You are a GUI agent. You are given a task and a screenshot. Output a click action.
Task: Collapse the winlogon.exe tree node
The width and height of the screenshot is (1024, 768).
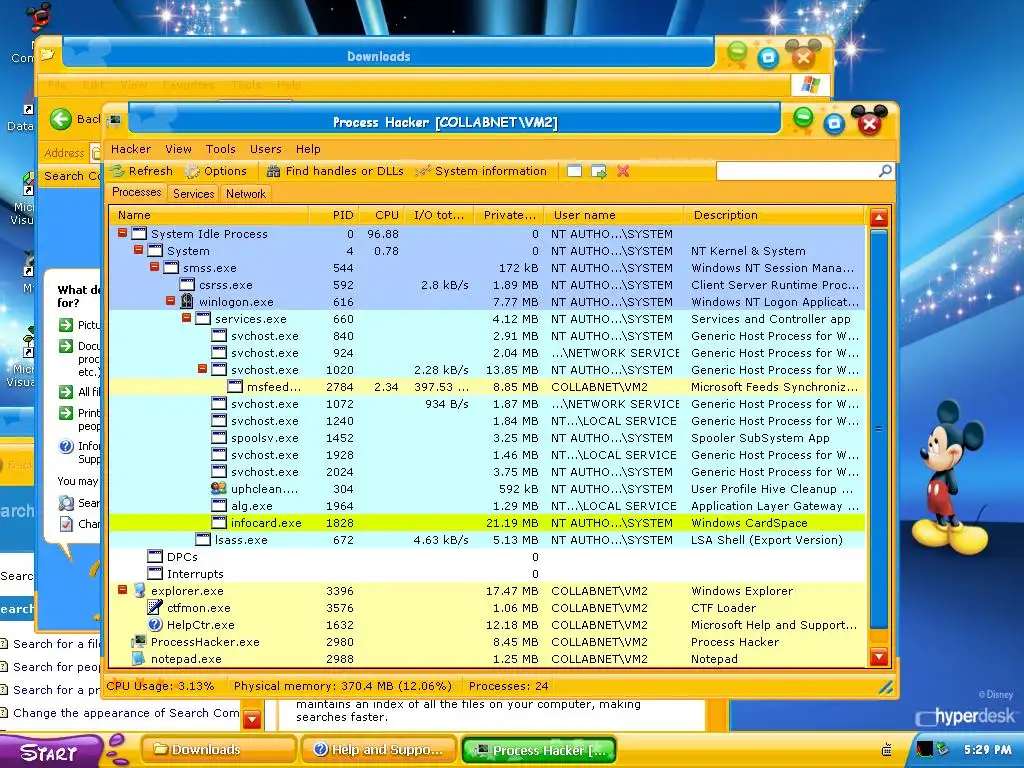(170, 300)
